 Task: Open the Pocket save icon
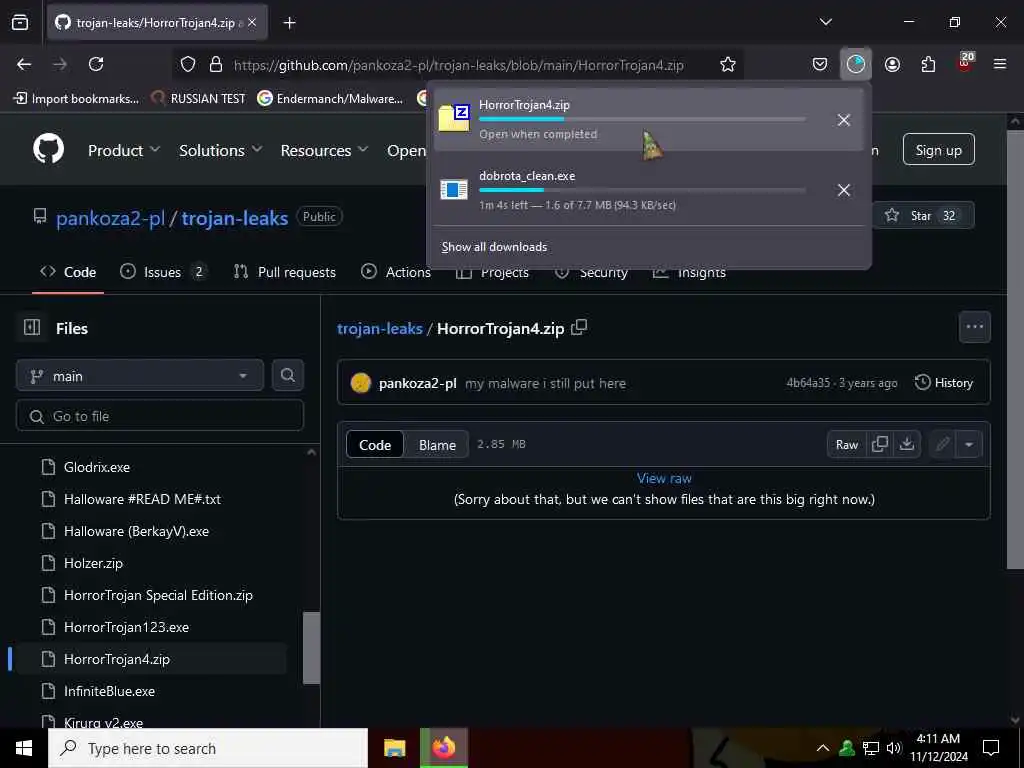820,64
